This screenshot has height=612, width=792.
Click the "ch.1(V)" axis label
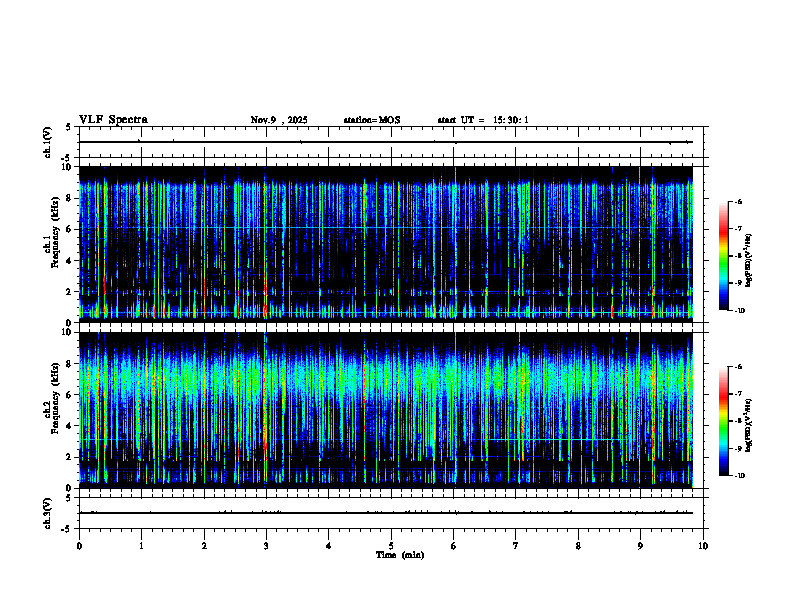pyautogui.click(x=47, y=142)
